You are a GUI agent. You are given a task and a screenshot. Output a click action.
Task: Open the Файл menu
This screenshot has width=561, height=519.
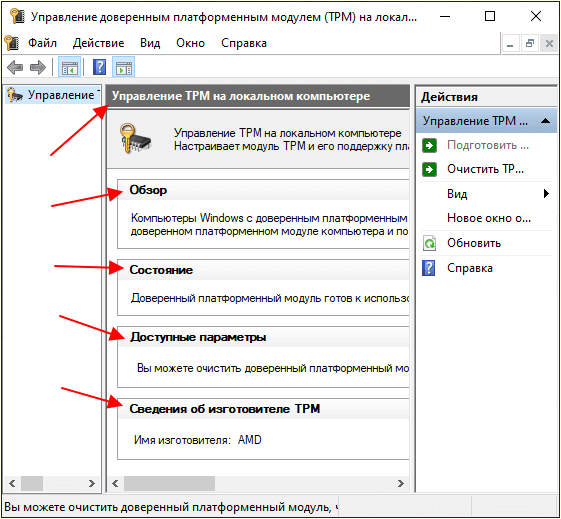tap(42, 43)
